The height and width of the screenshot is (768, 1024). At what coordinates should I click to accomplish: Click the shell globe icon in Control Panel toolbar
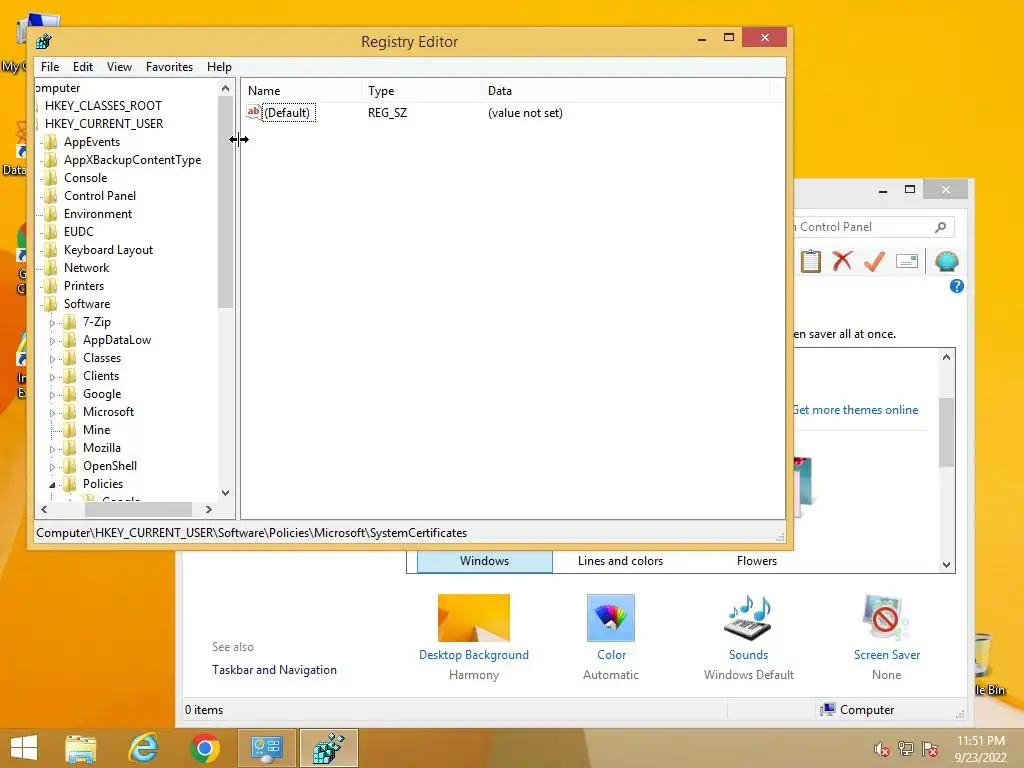(946, 261)
